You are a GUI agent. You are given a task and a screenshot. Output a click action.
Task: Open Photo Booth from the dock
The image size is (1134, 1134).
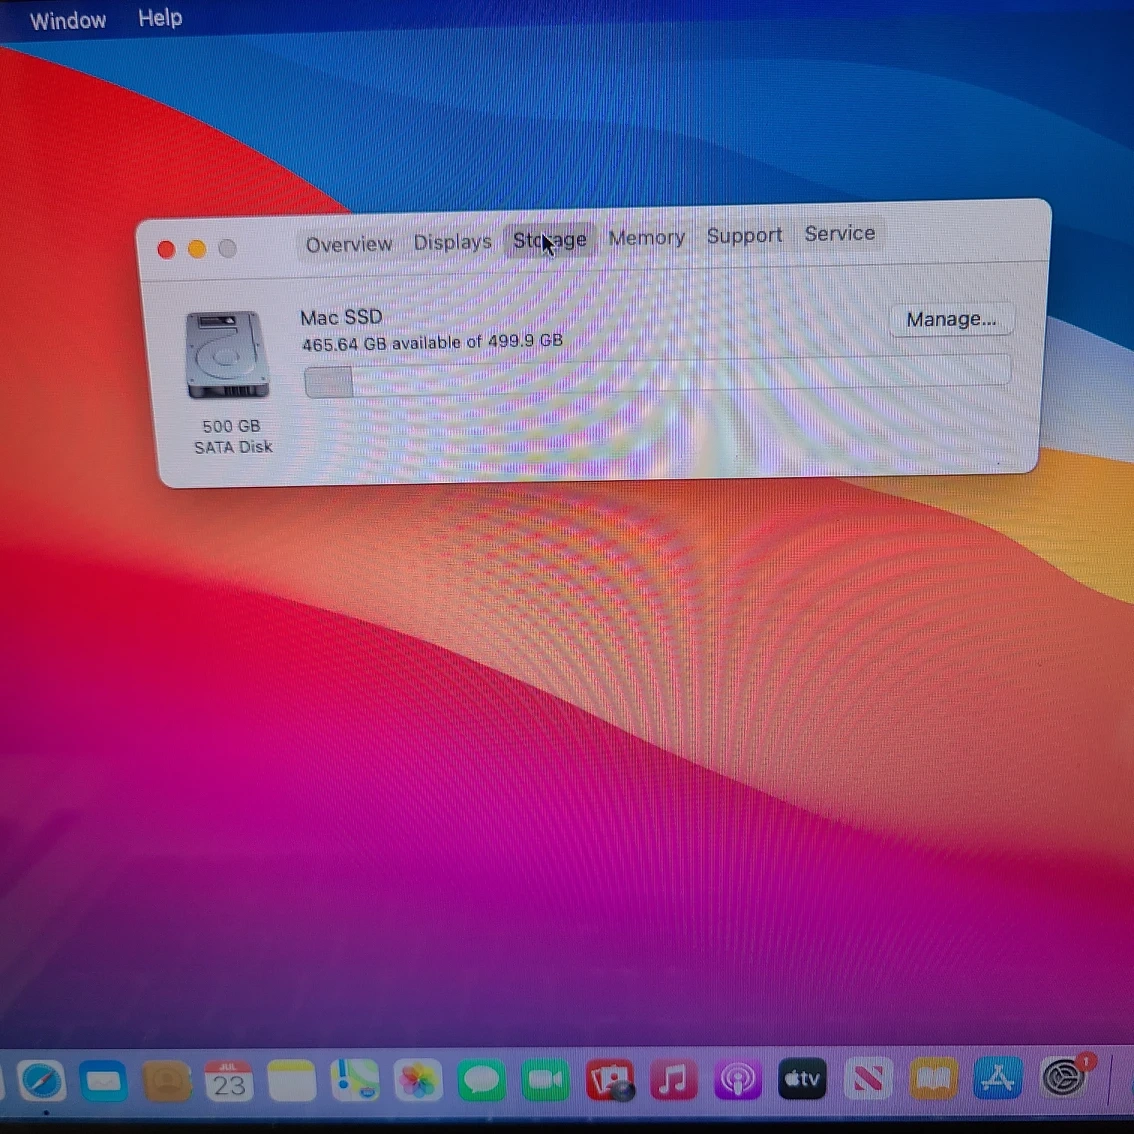pos(610,1080)
